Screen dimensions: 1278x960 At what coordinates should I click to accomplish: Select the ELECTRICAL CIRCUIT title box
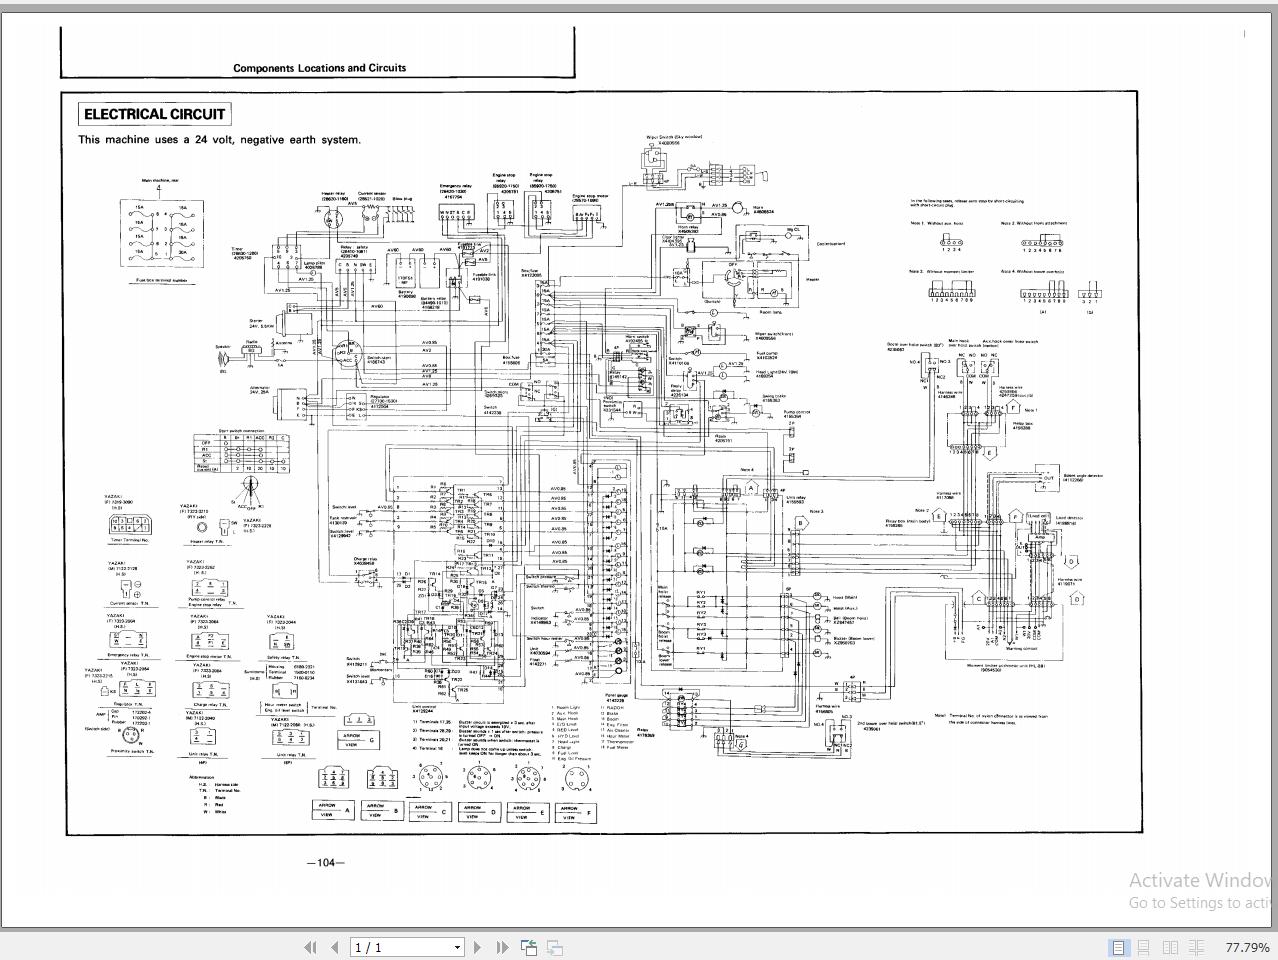[153, 114]
